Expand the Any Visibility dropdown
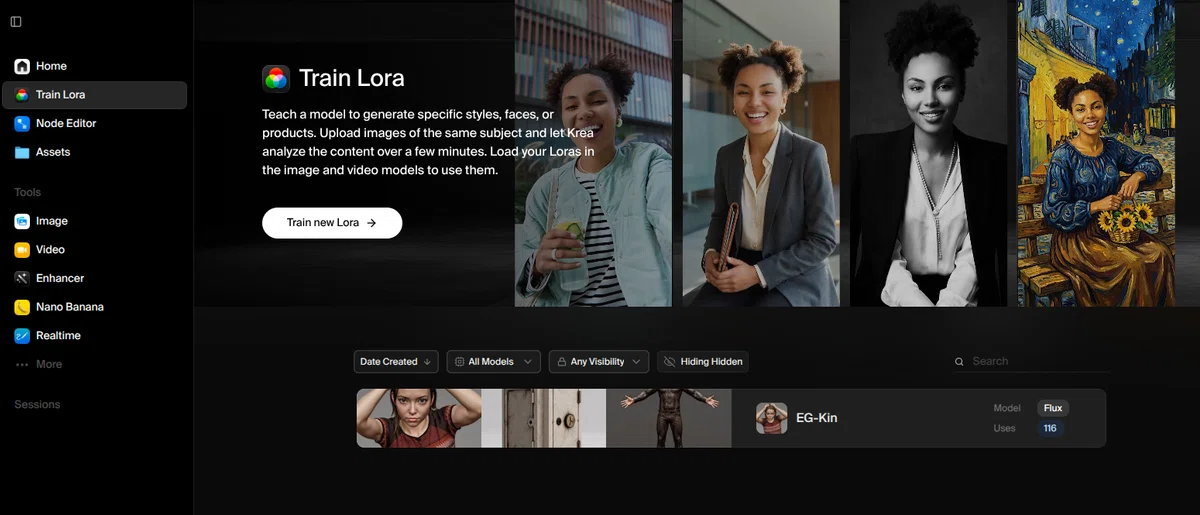 [599, 362]
